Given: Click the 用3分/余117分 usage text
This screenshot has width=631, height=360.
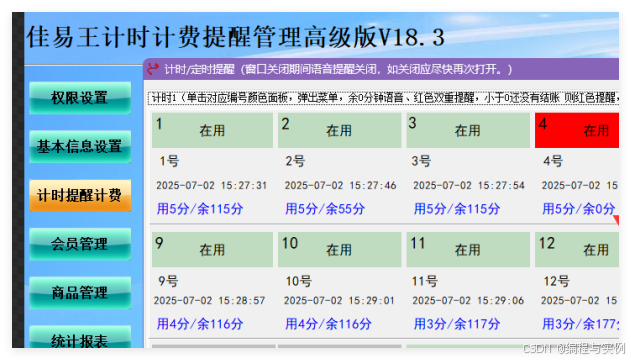Looking at the screenshot, I should (x=457, y=324).
